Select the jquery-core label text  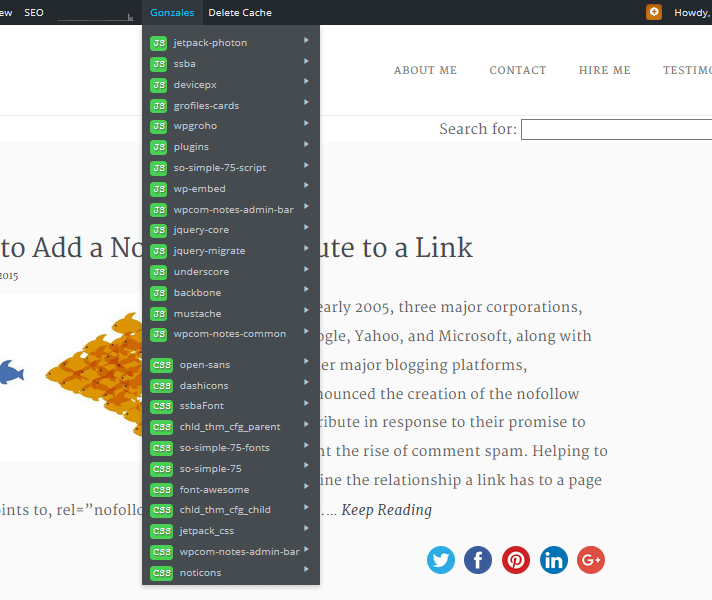click(x=201, y=230)
